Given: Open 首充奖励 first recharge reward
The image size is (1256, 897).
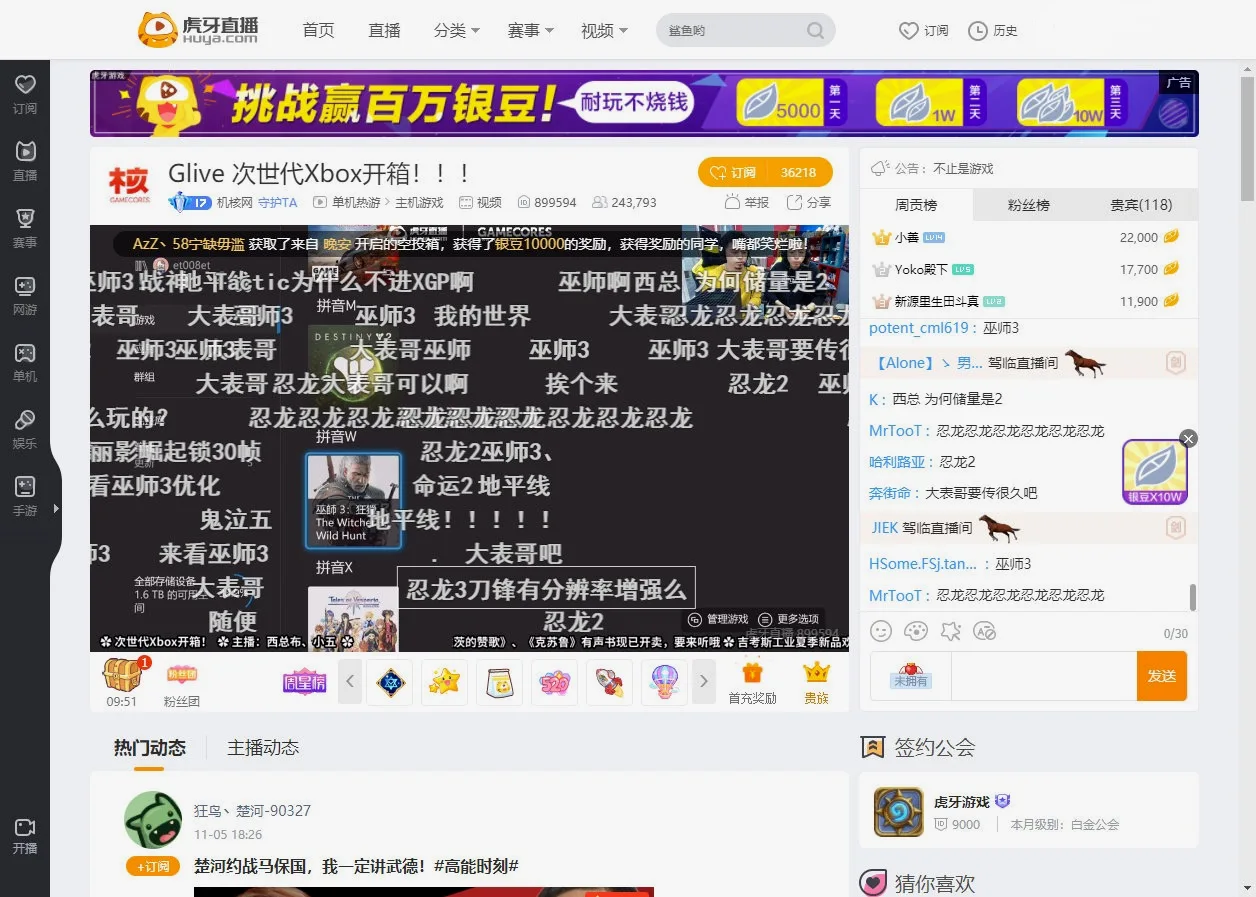Looking at the screenshot, I should (x=752, y=682).
